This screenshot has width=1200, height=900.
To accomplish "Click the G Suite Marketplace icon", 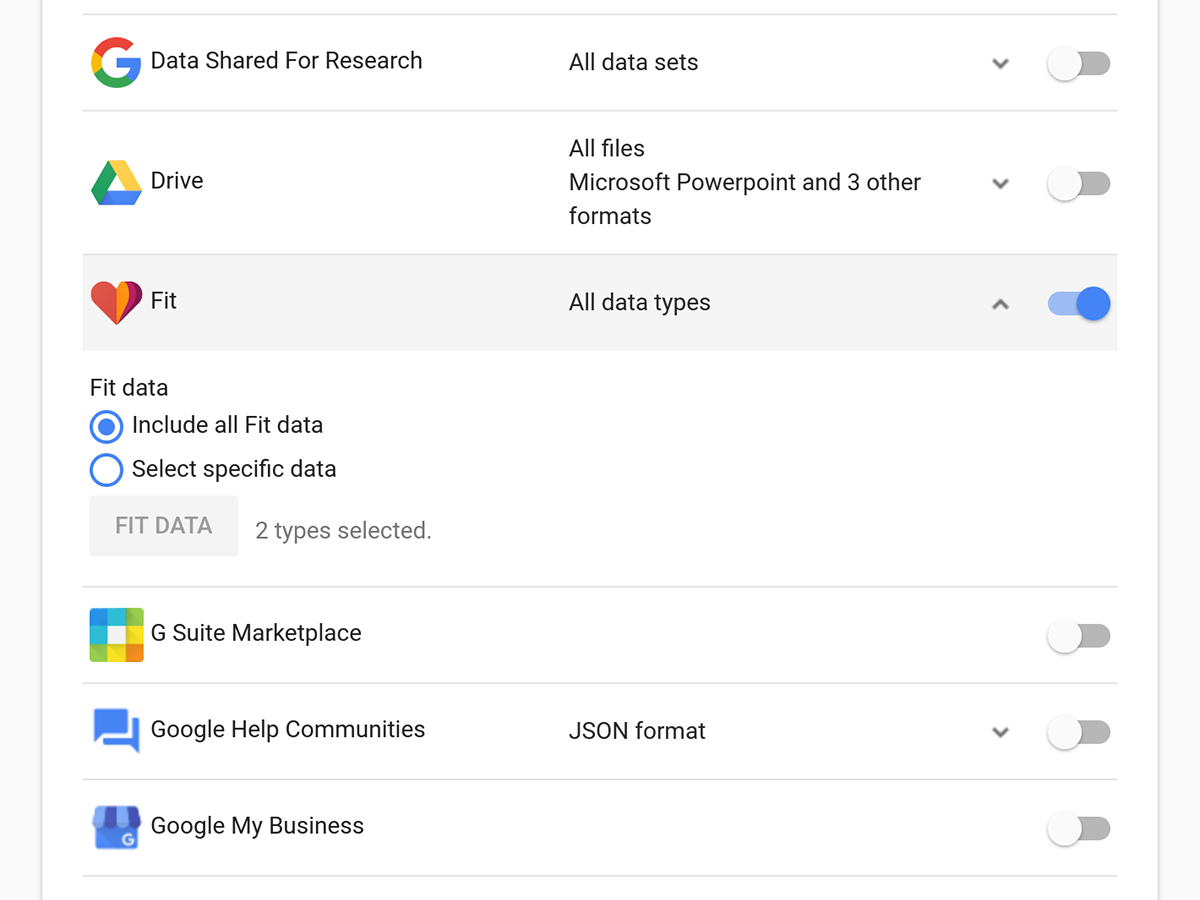I will (116, 634).
